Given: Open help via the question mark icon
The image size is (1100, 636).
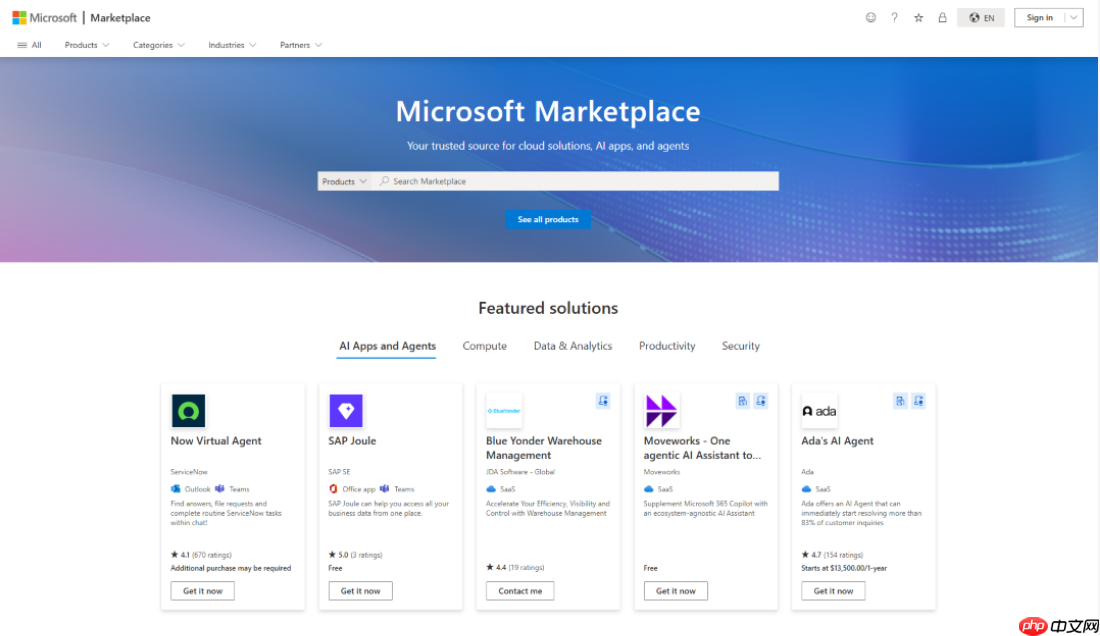Looking at the screenshot, I should tap(894, 17).
